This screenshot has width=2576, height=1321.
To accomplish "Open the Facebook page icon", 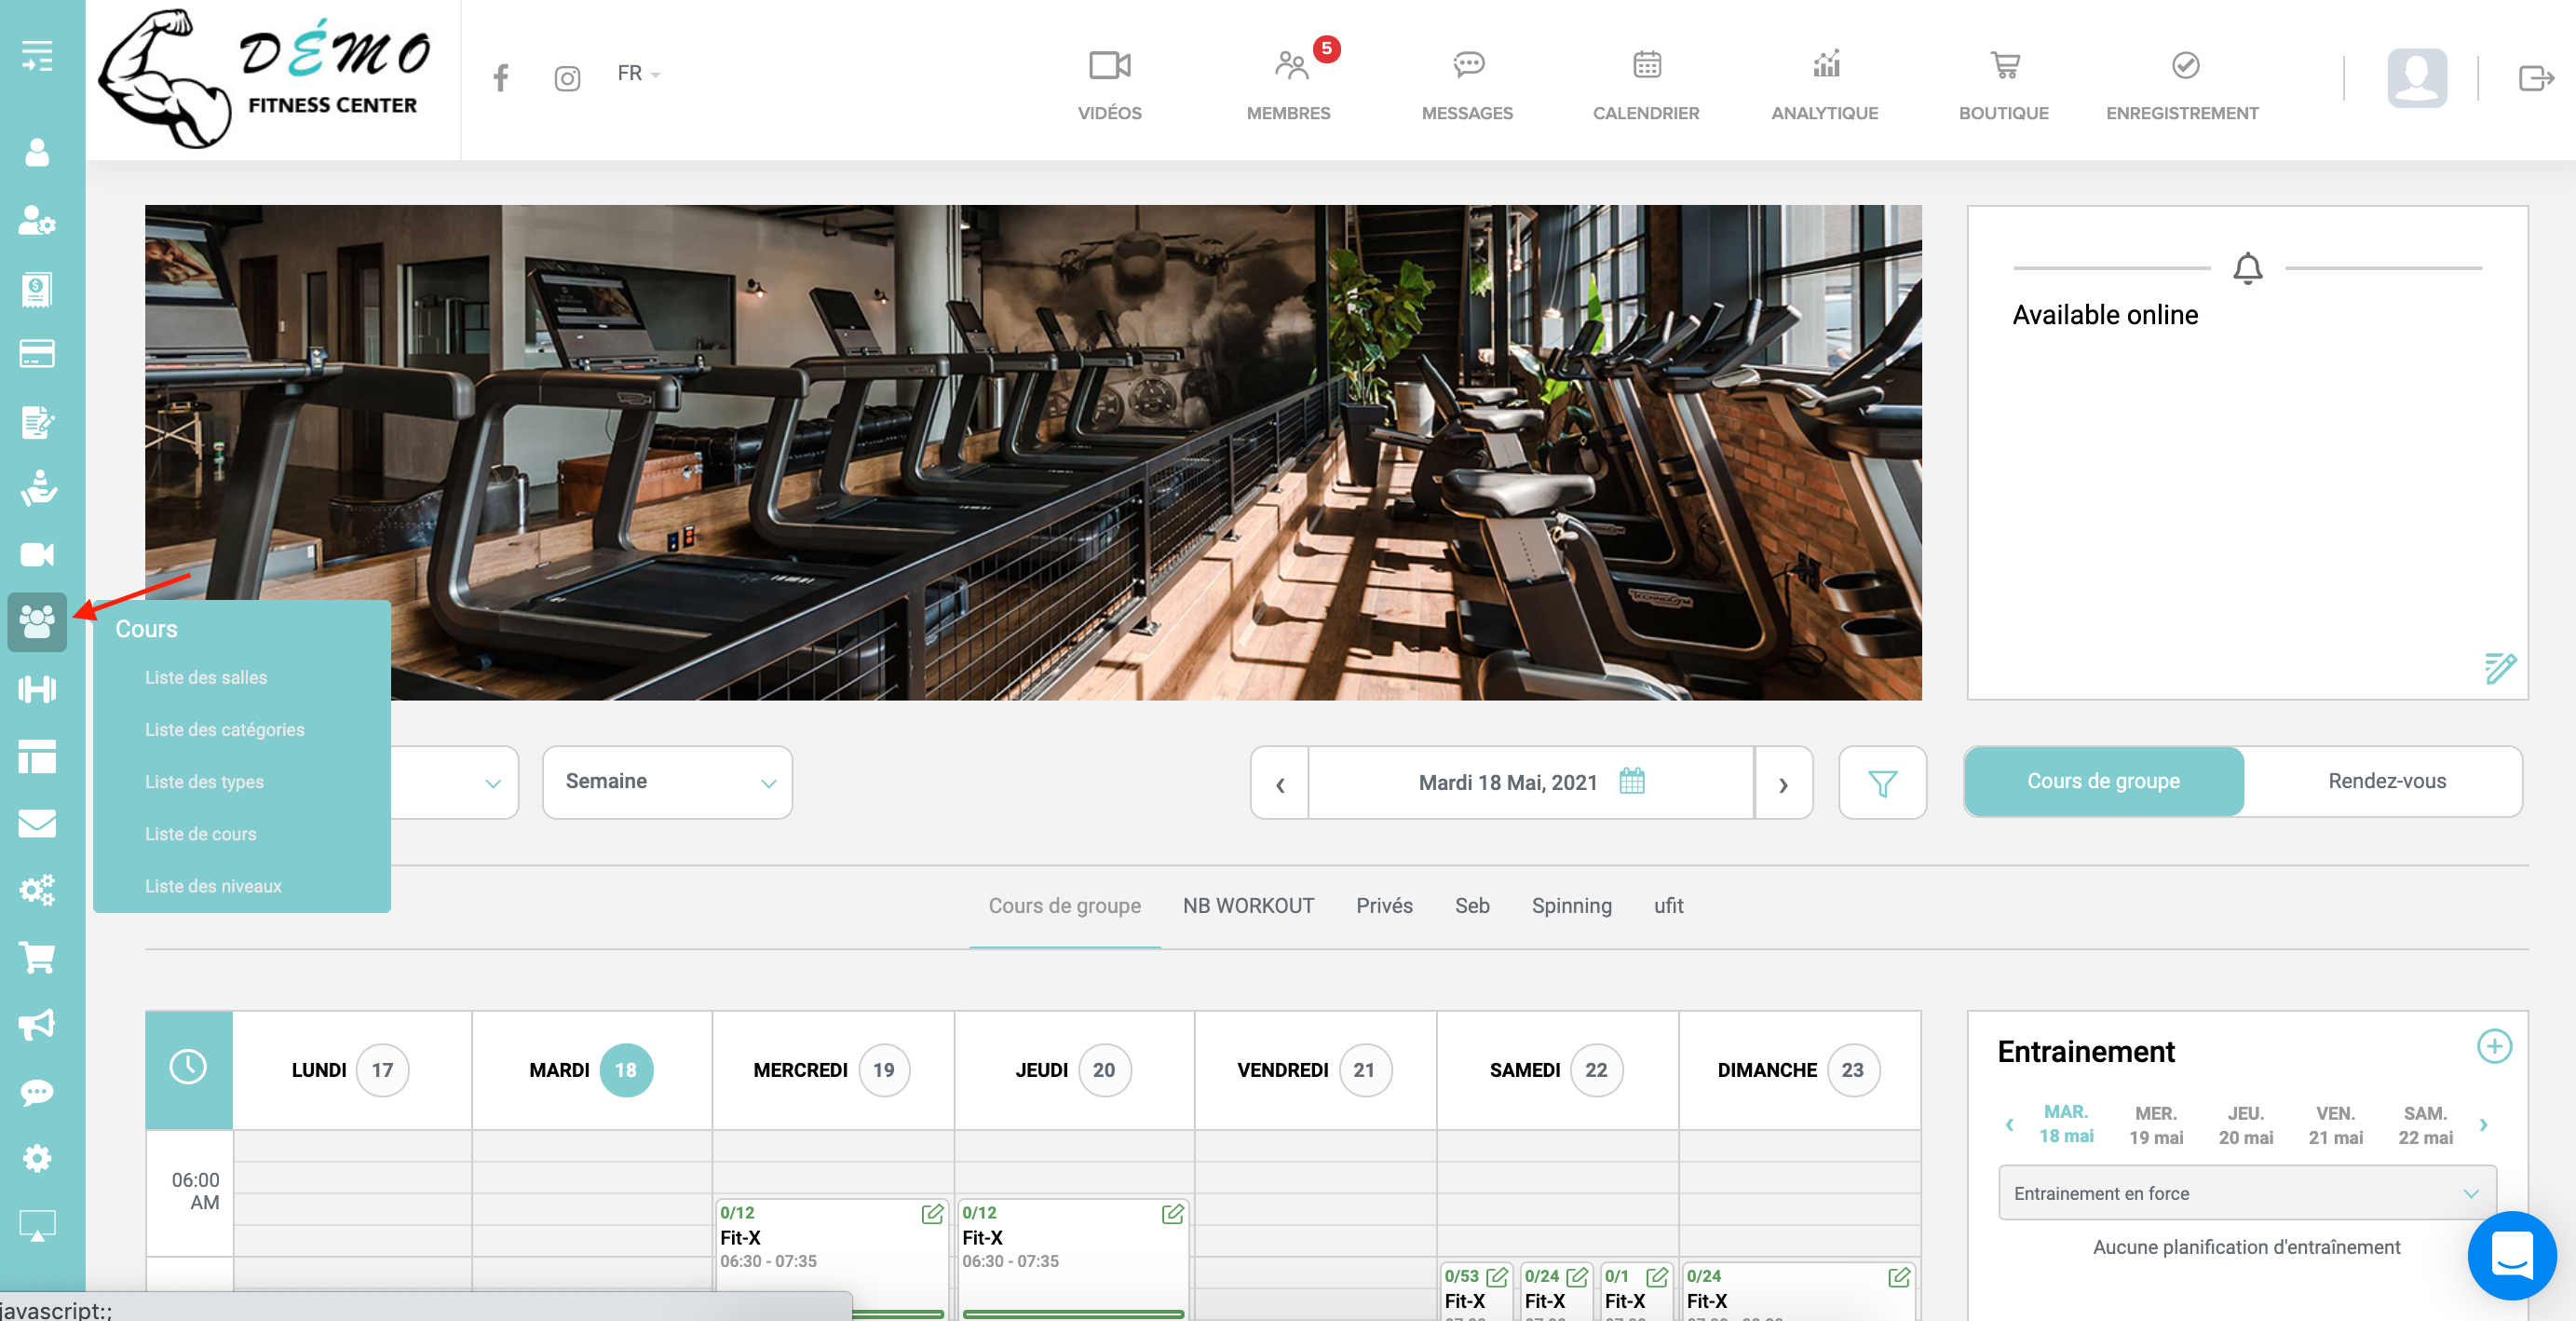I will click(500, 77).
